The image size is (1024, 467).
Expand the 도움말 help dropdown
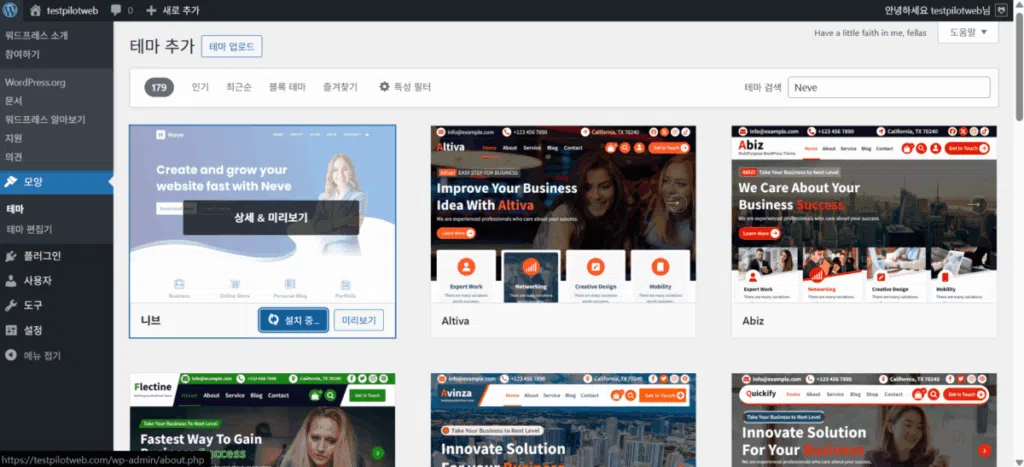[968, 32]
